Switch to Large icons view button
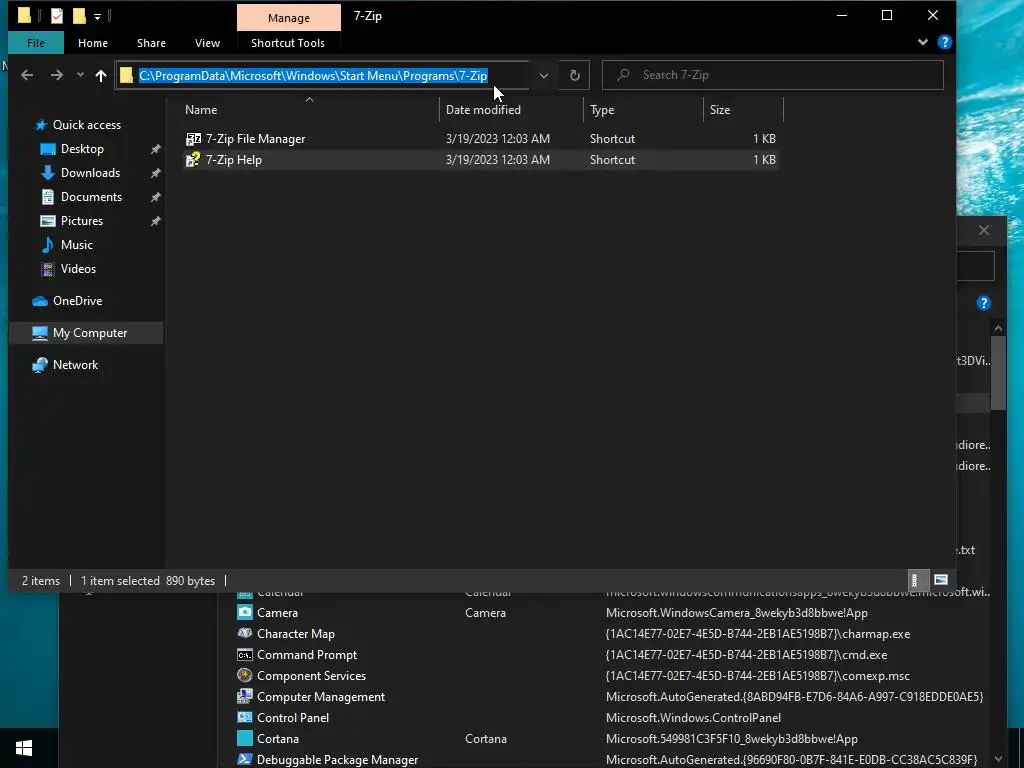The height and width of the screenshot is (768, 1024). point(940,580)
